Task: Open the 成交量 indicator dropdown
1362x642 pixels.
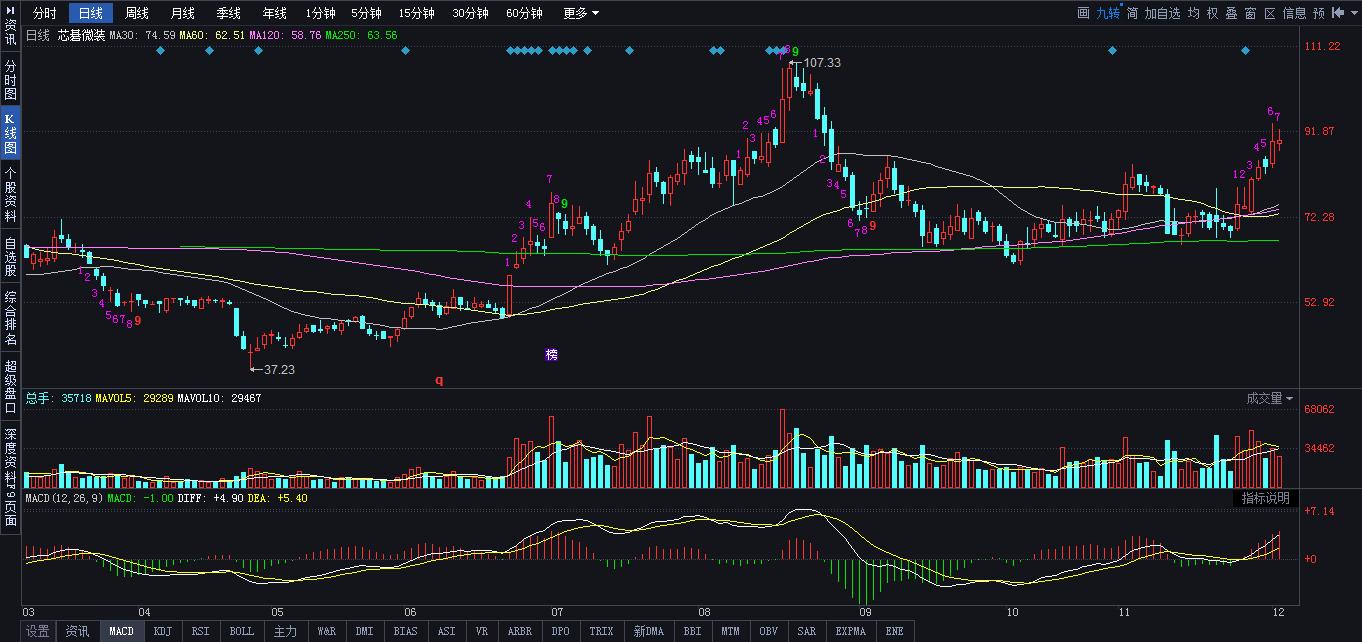Action: point(1269,398)
